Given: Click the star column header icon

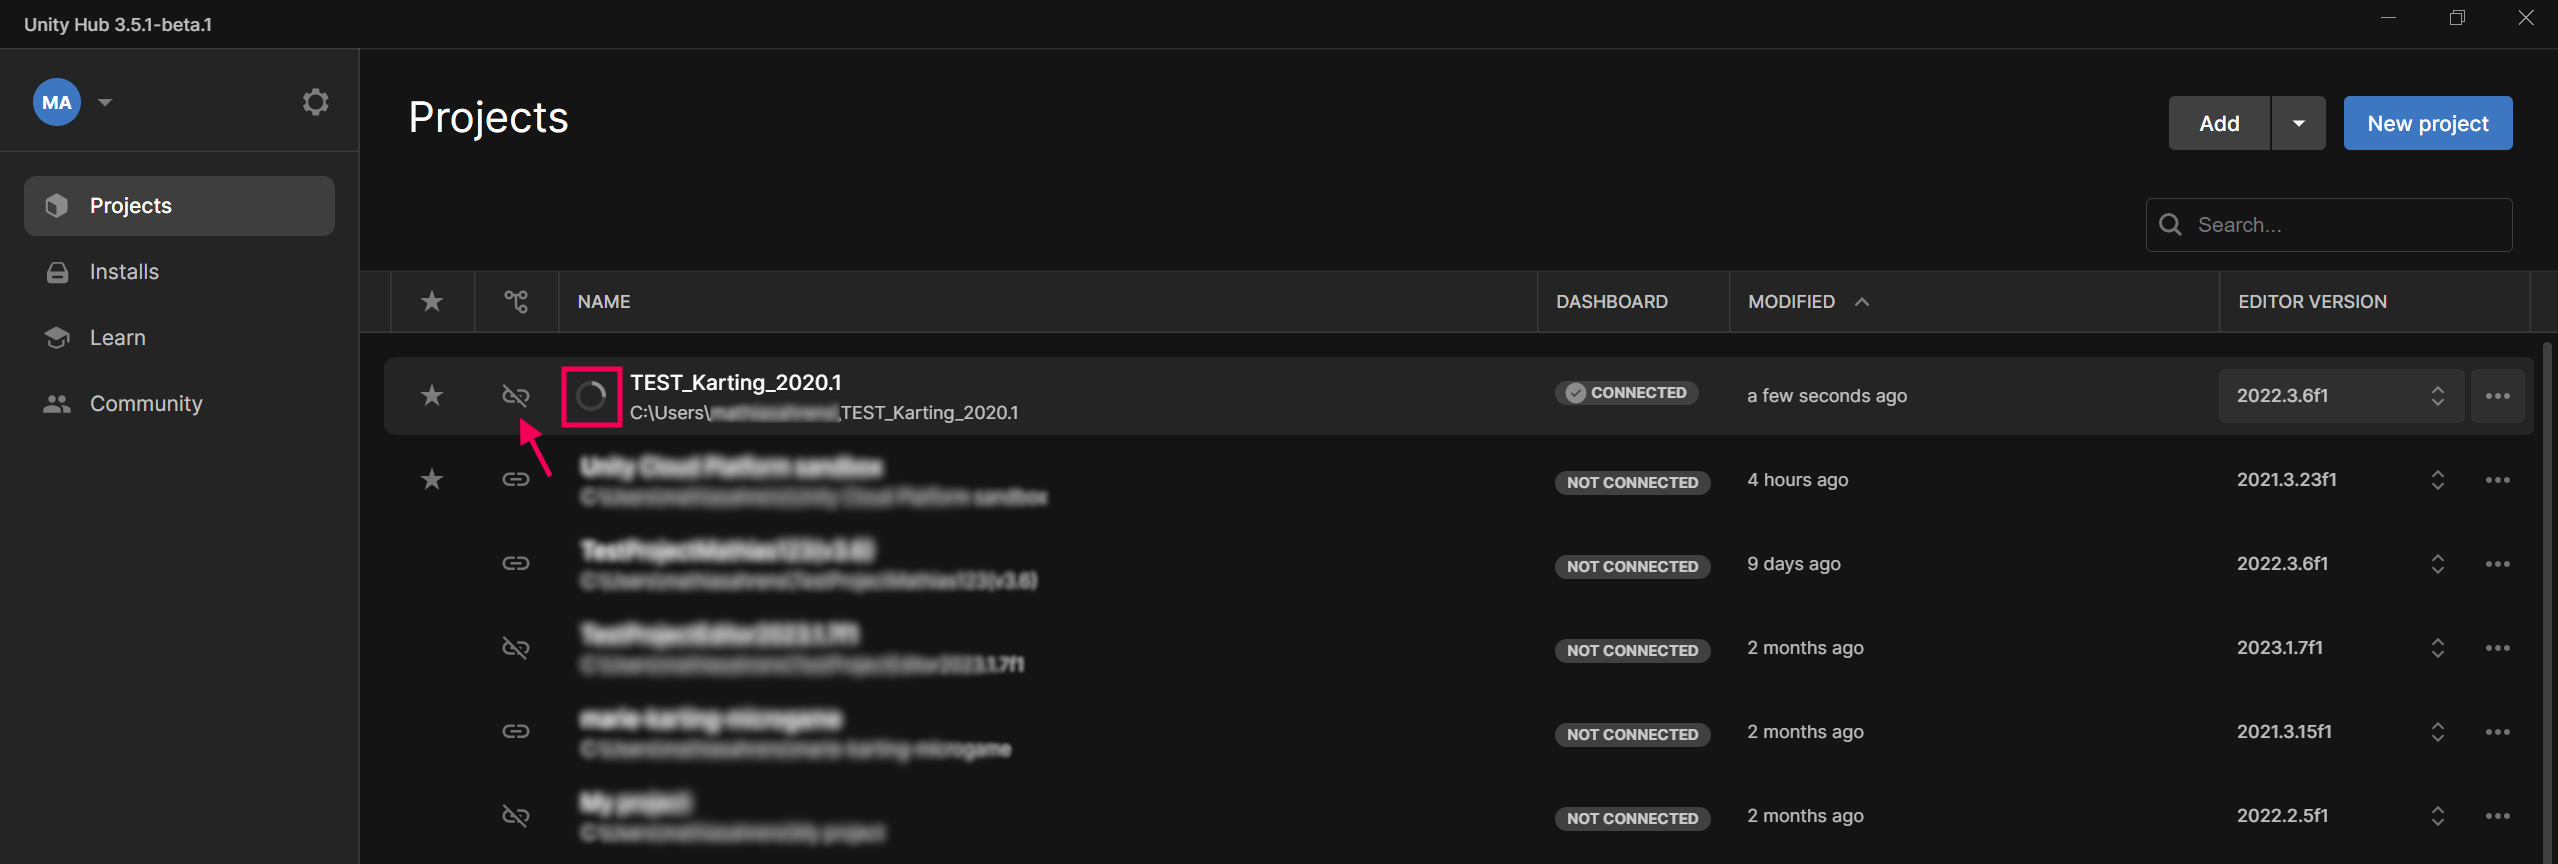Looking at the screenshot, I should [x=432, y=301].
